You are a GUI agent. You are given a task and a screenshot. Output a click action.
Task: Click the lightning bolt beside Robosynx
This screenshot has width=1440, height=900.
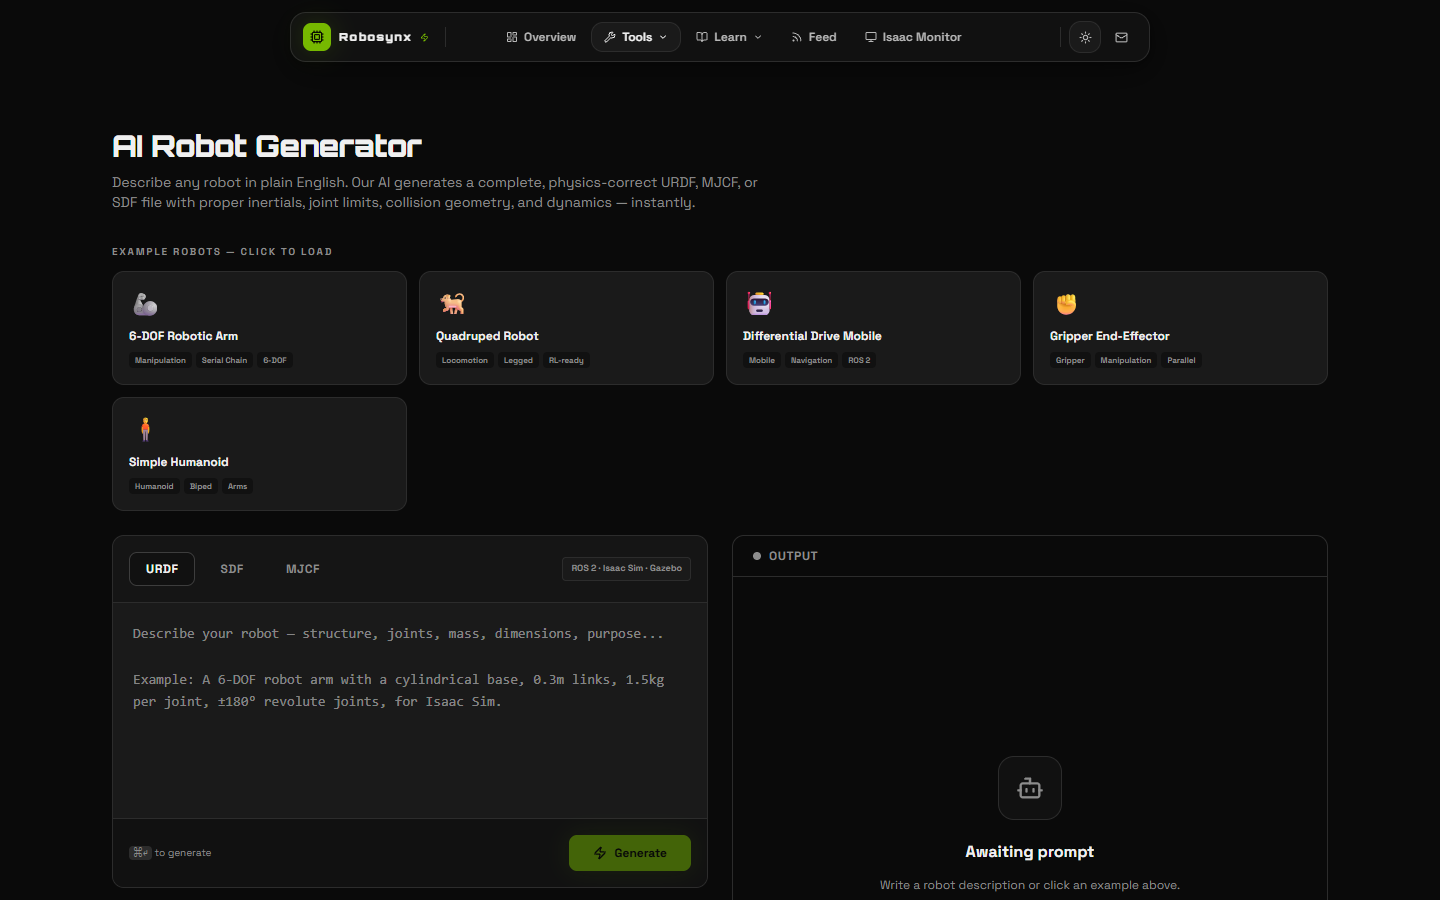click(425, 38)
